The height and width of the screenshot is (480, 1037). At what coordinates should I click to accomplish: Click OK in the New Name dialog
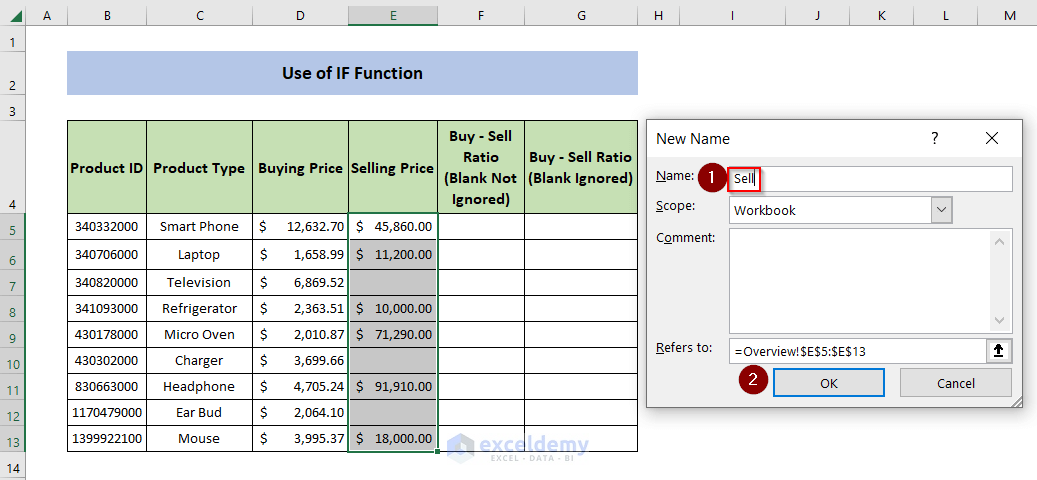pos(829,383)
